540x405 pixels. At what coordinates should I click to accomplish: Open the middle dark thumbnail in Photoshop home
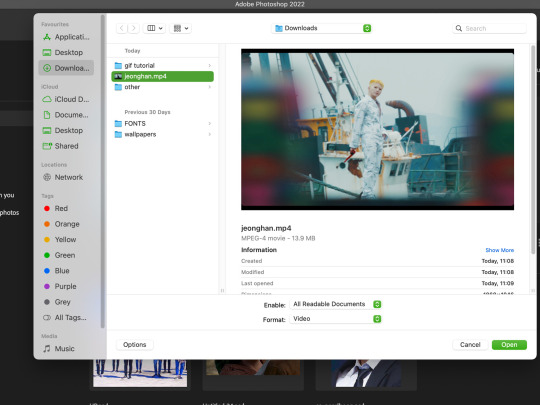coord(253,368)
